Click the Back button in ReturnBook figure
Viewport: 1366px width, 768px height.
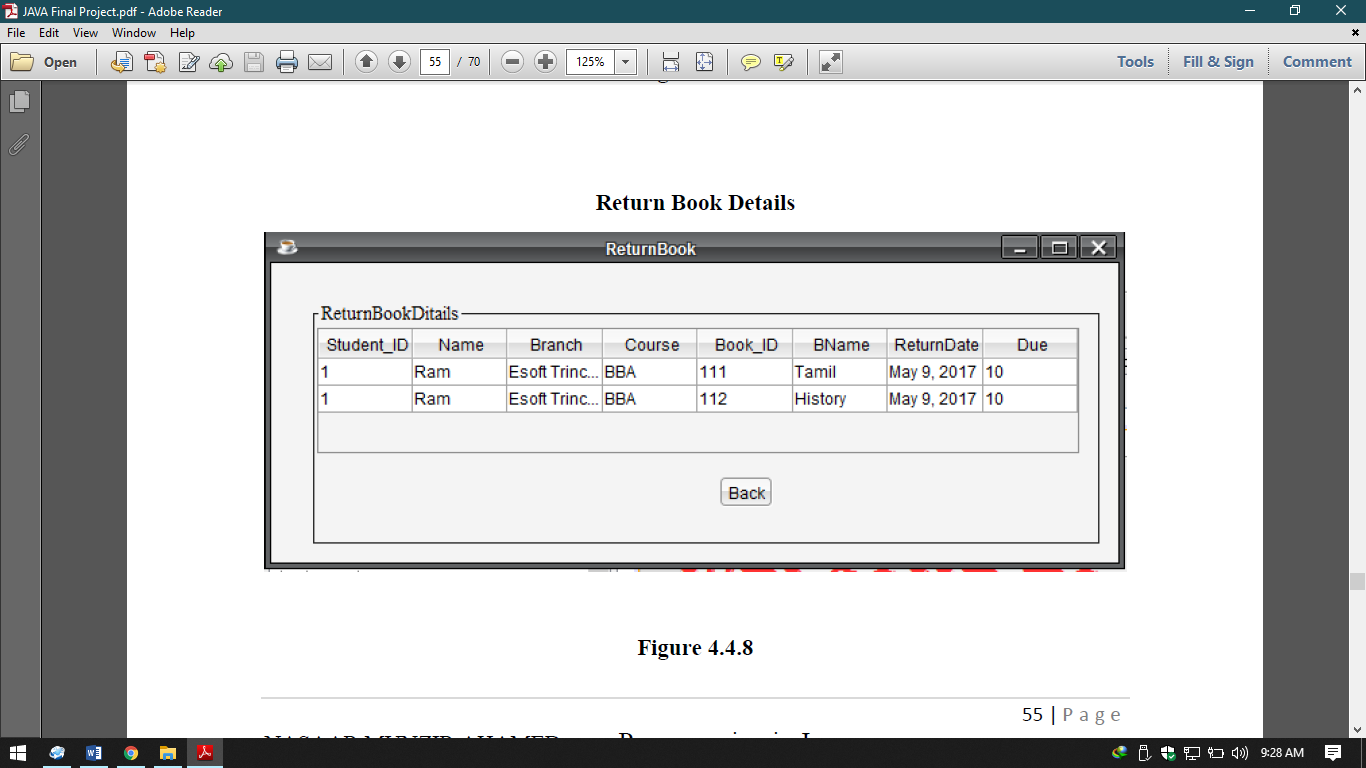(746, 493)
